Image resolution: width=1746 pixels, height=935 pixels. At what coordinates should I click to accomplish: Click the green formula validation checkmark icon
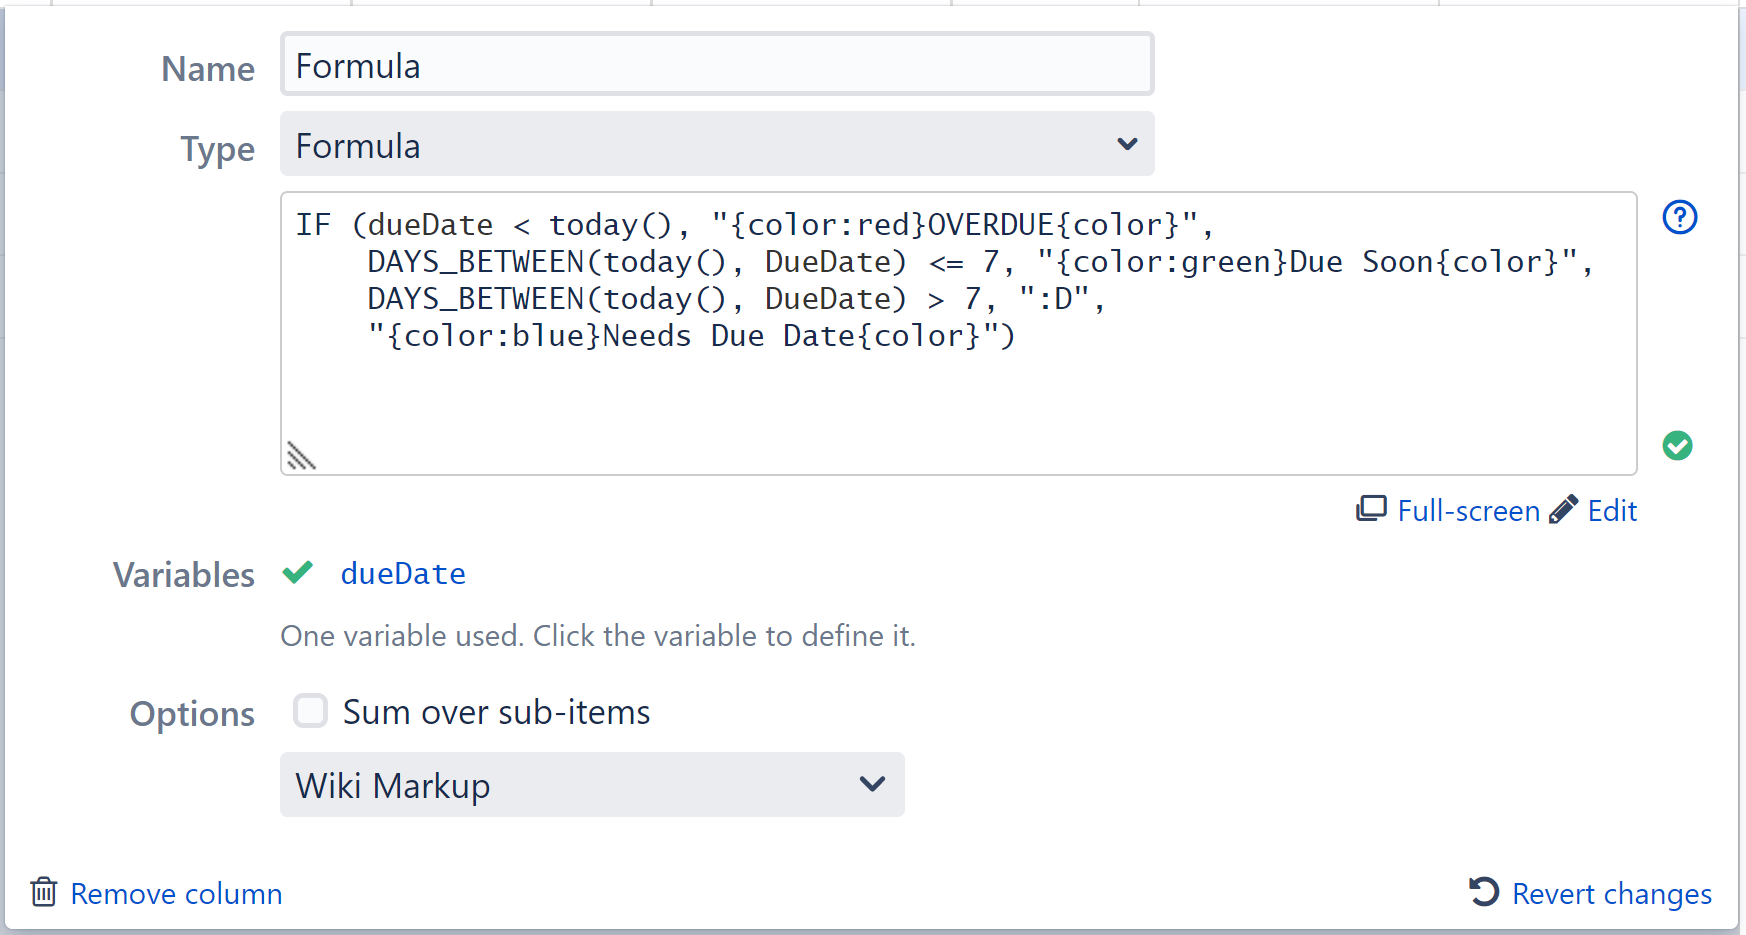click(1678, 446)
